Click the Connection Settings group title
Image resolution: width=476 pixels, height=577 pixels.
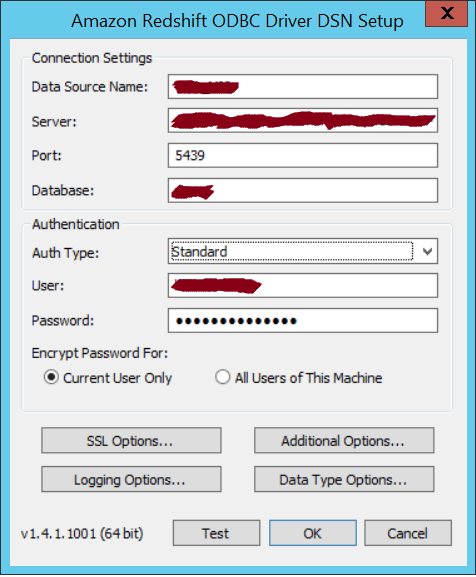coord(92,58)
